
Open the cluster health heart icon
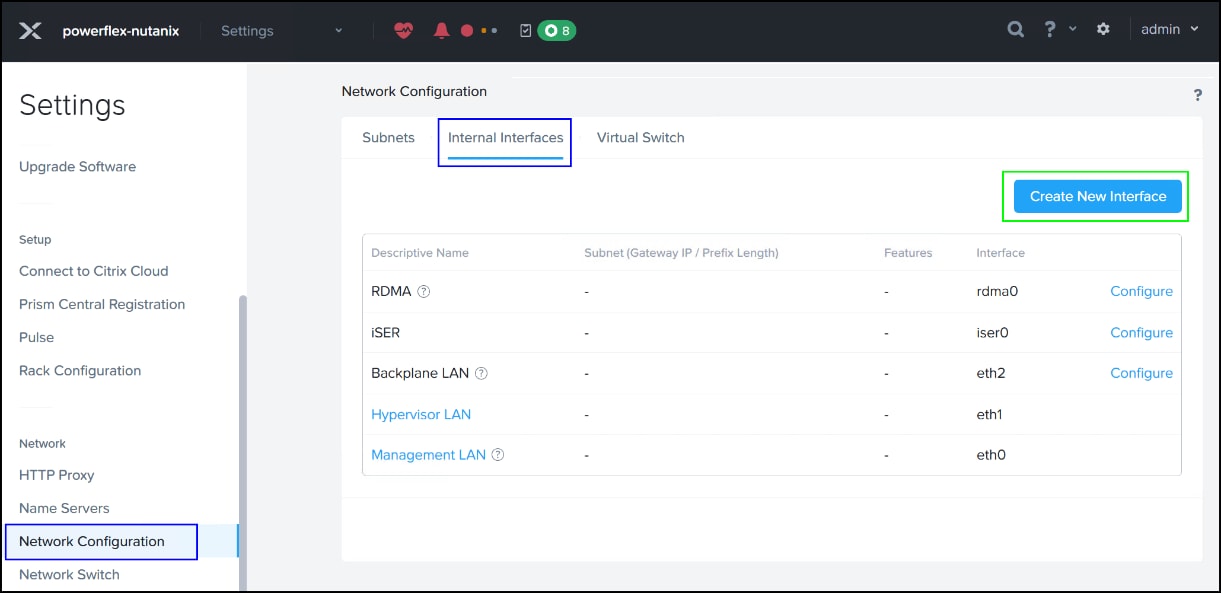click(x=403, y=30)
